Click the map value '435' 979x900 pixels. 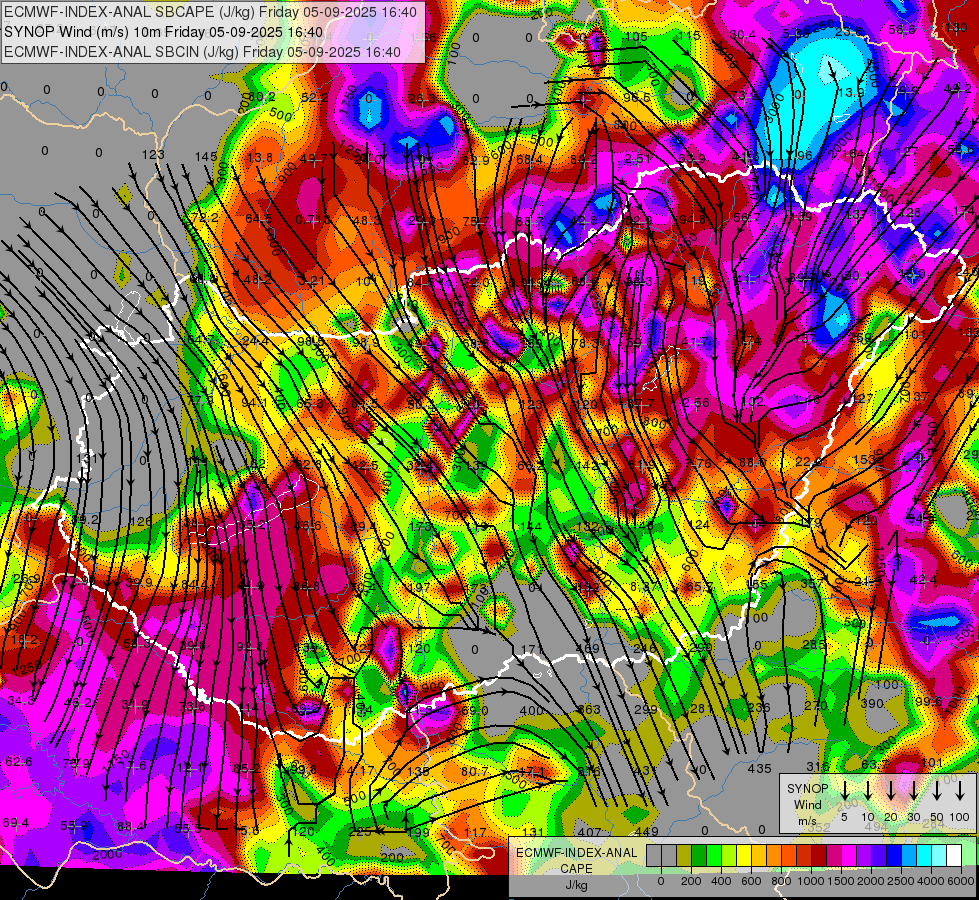pyautogui.click(x=759, y=769)
